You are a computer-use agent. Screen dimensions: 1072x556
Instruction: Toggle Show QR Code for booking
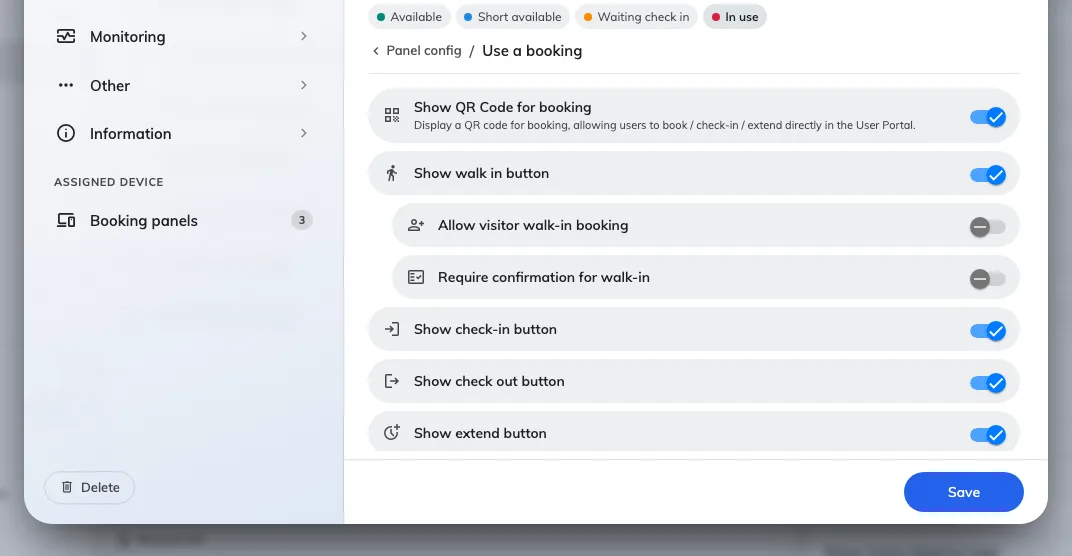coord(988,117)
